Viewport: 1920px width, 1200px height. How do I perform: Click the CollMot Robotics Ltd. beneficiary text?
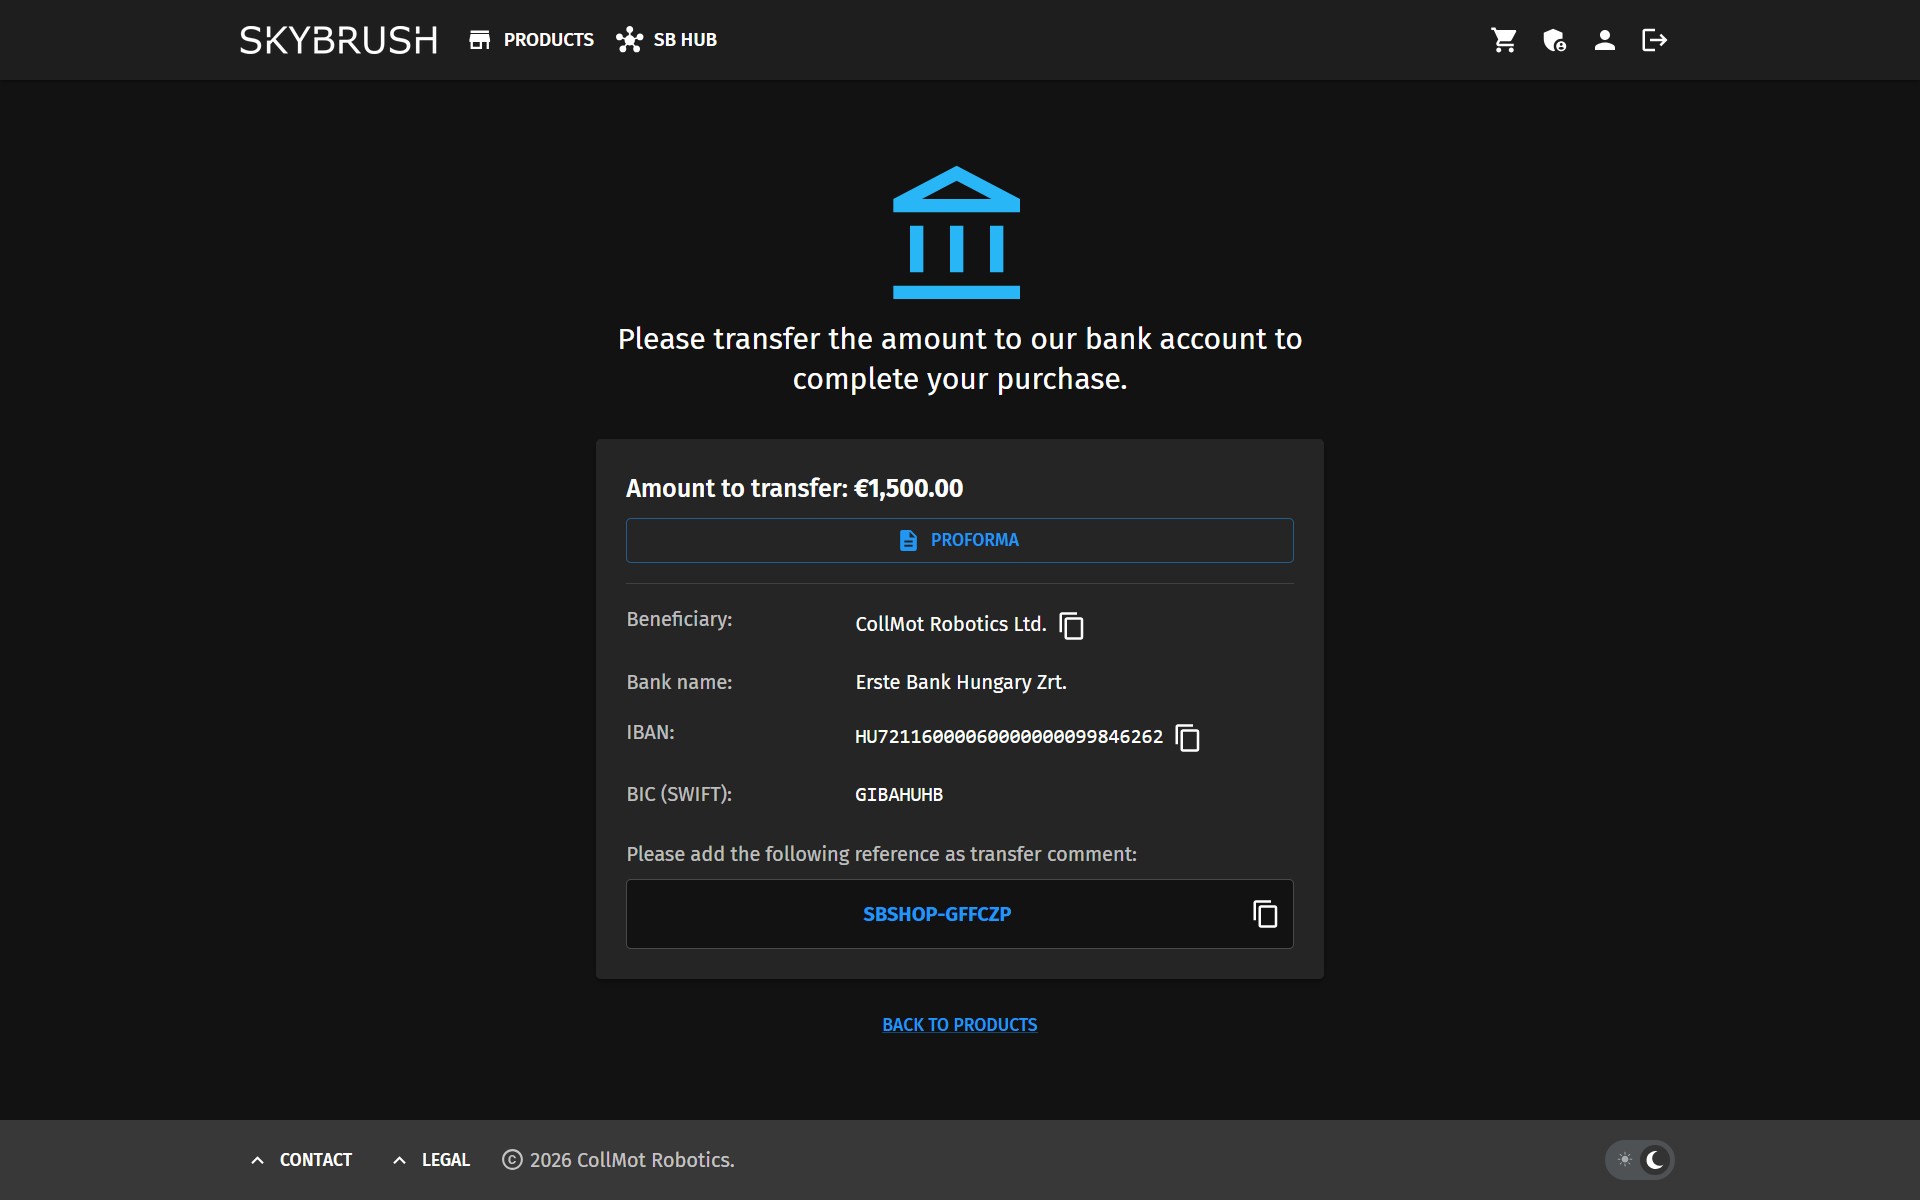point(951,624)
